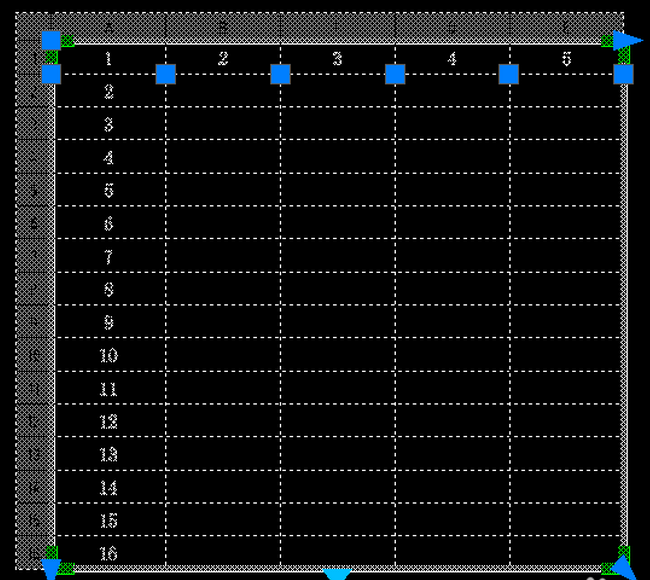
Task: Click column header C
Action: click(x=338, y=28)
